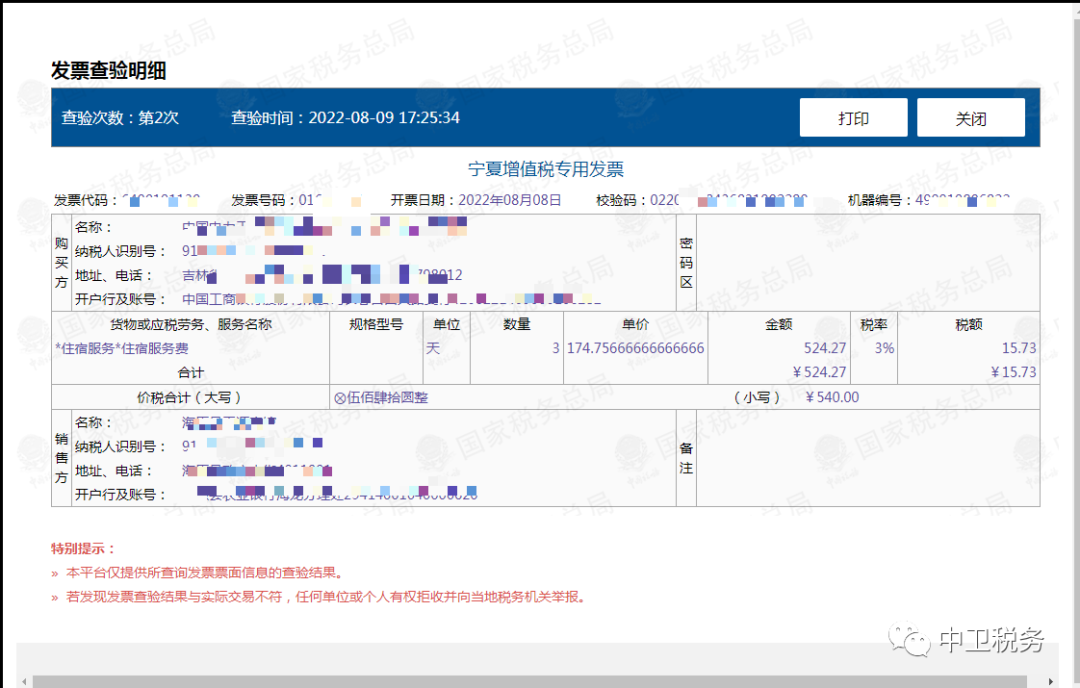Screen dimensions: 1080x688
Task: Click the buyer 纳税人识别号 label
Action: point(121,251)
